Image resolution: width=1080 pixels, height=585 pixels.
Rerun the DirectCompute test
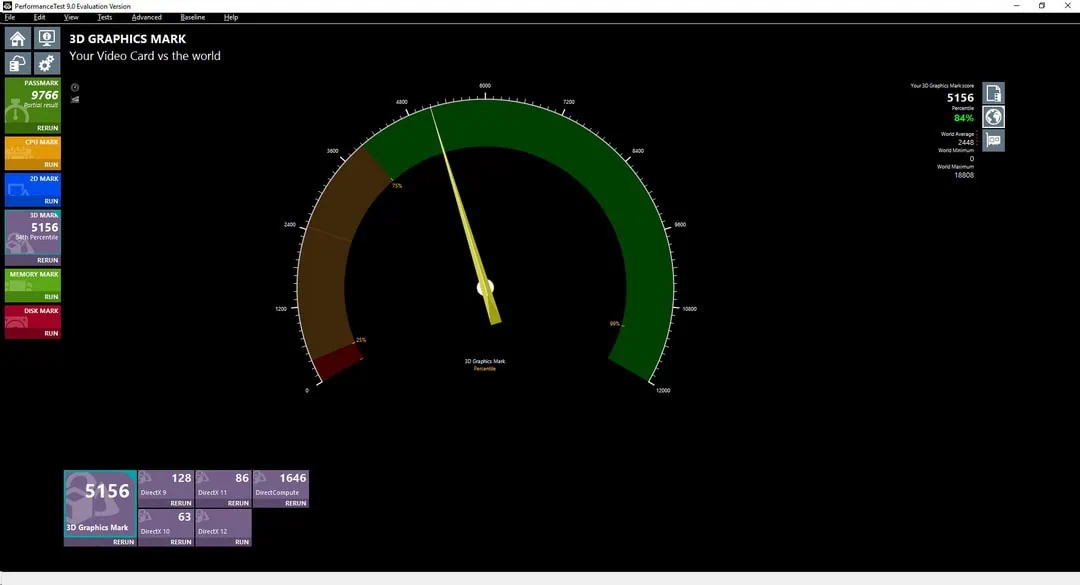(x=295, y=503)
